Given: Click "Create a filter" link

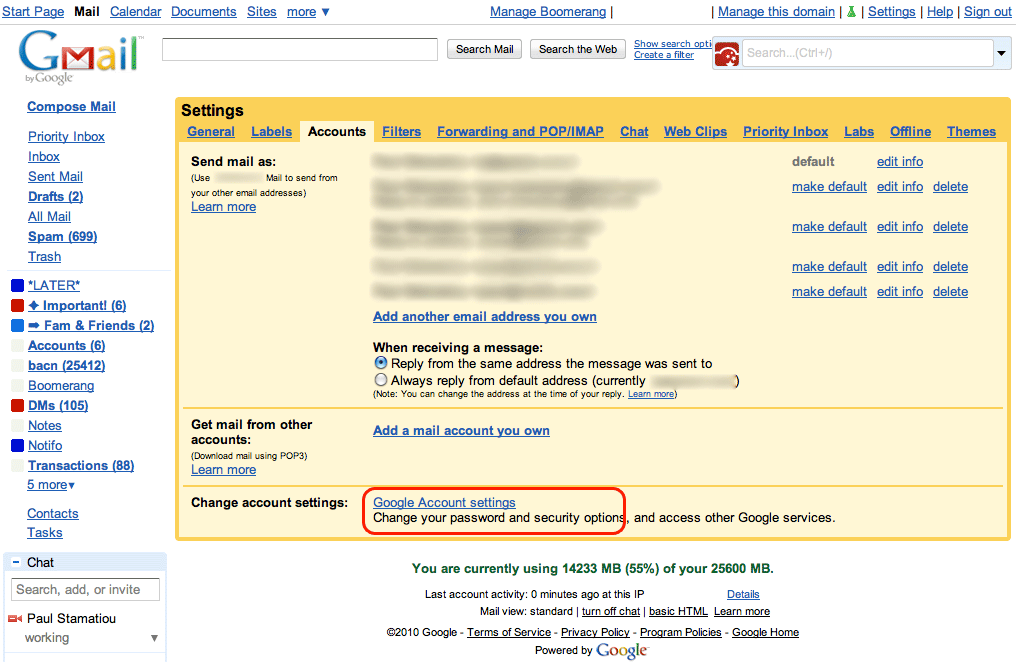Looking at the screenshot, I should click(664, 55).
